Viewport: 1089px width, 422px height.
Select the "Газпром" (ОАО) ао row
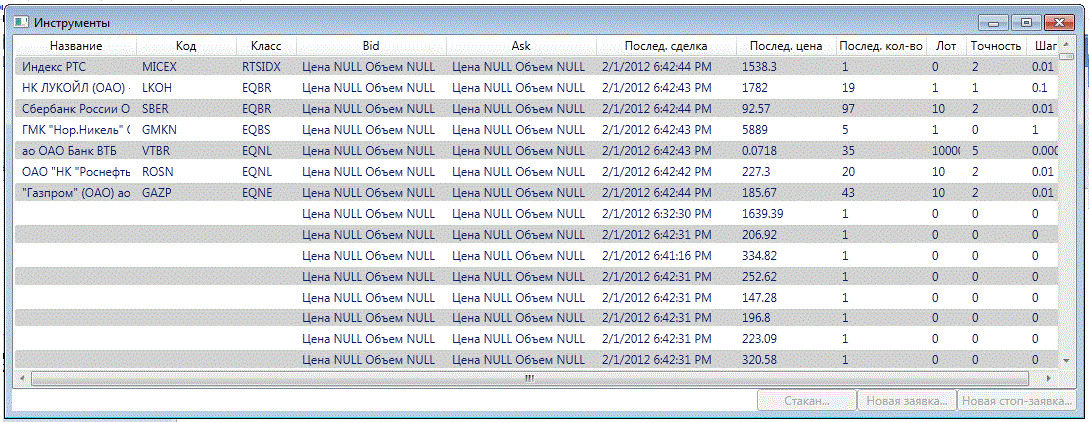coord(536,192)
